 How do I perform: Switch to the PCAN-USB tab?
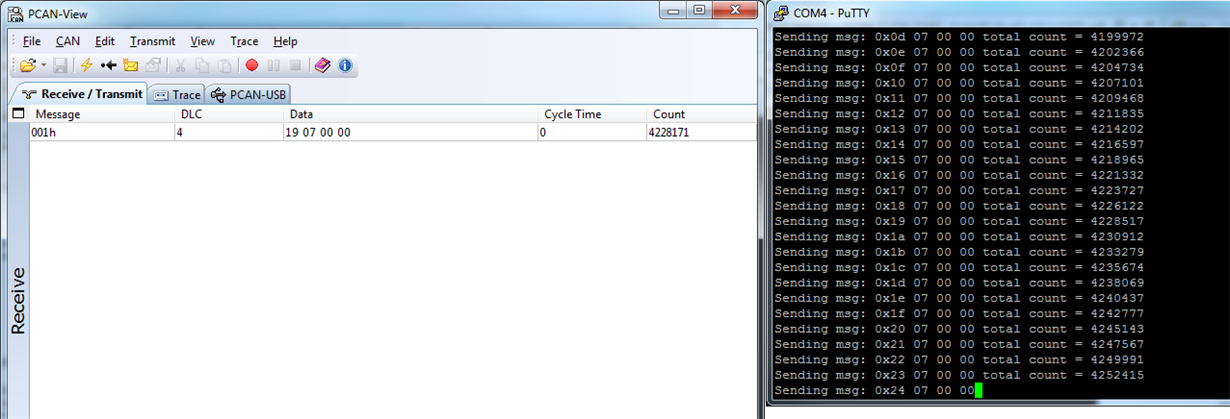click(249, 95)
